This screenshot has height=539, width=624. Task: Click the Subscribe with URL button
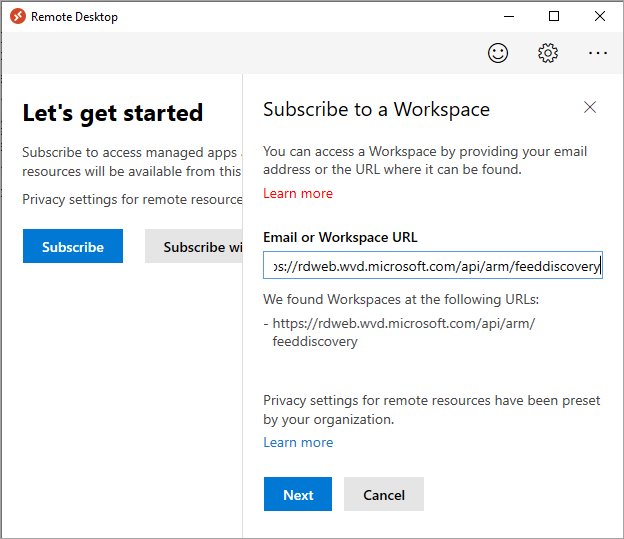[194, 246]
